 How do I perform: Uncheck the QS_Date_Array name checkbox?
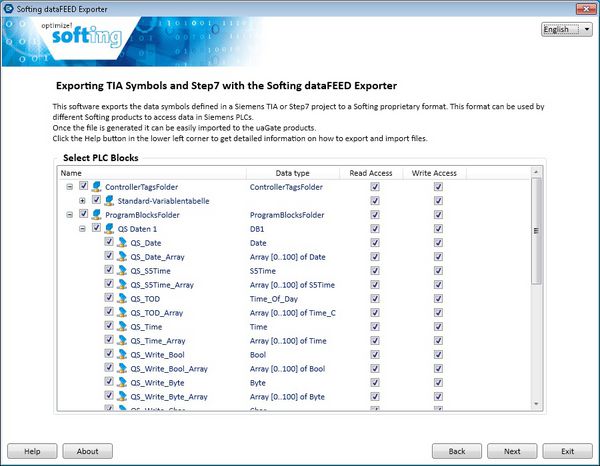coord(108,257)
